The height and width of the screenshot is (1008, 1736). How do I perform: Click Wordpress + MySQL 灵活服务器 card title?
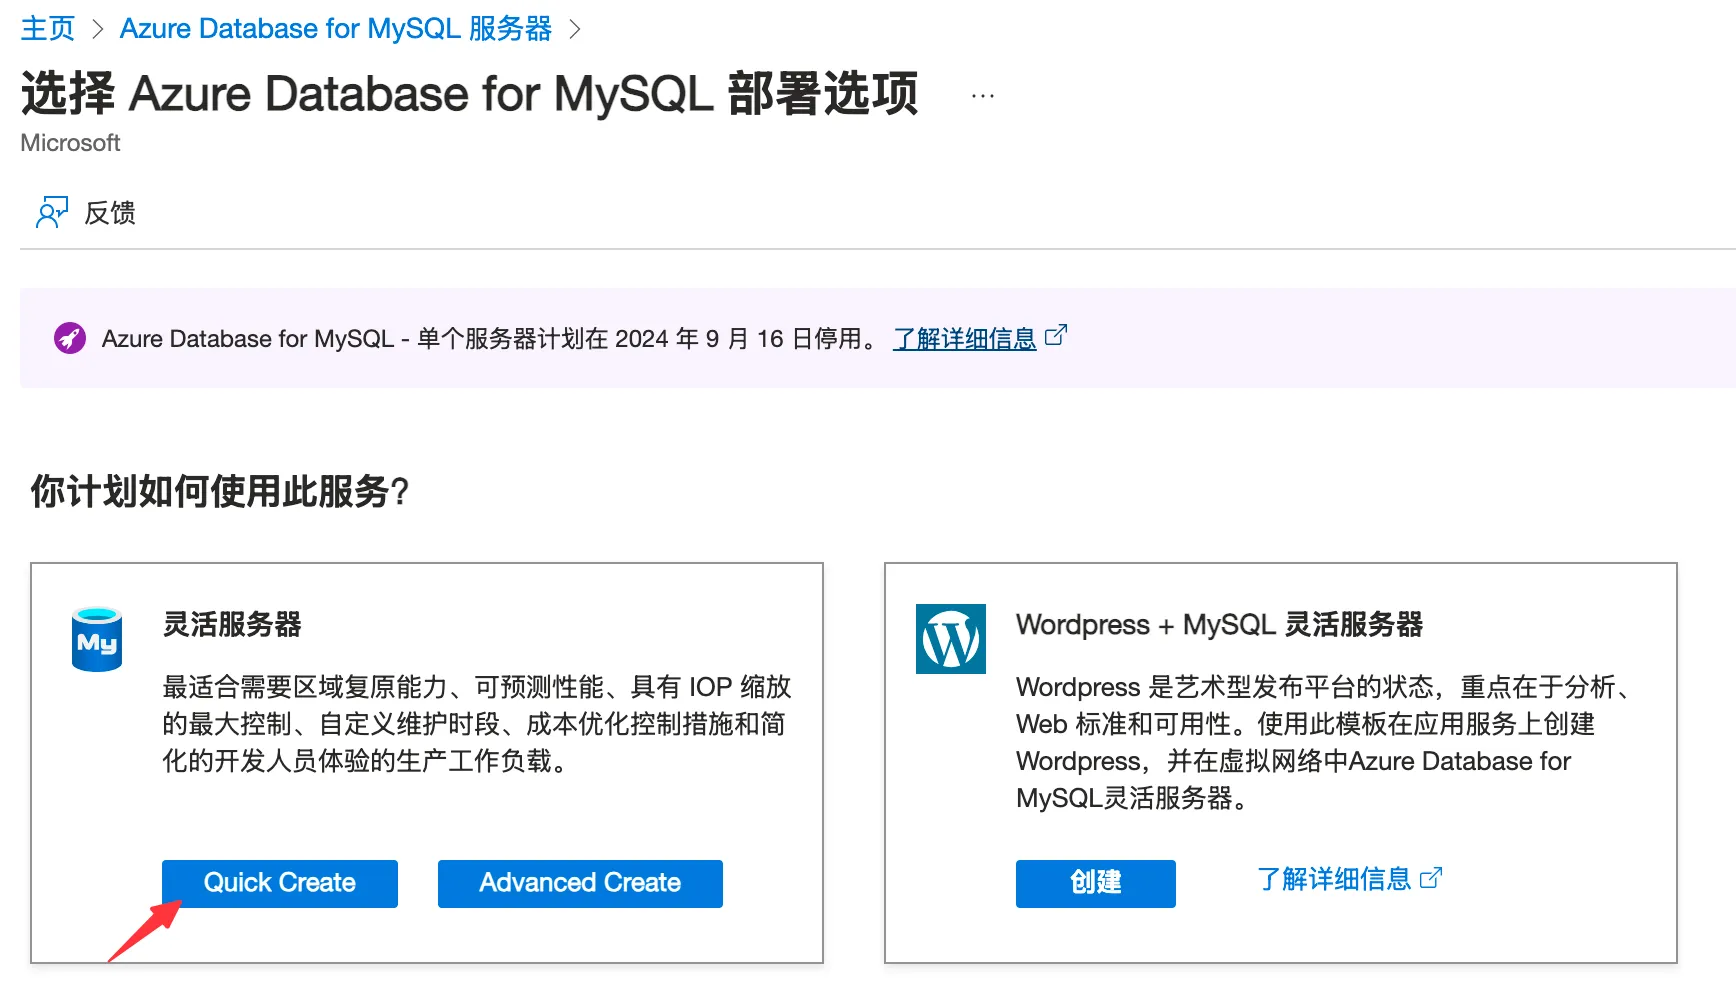click(x=1218, y=625)
